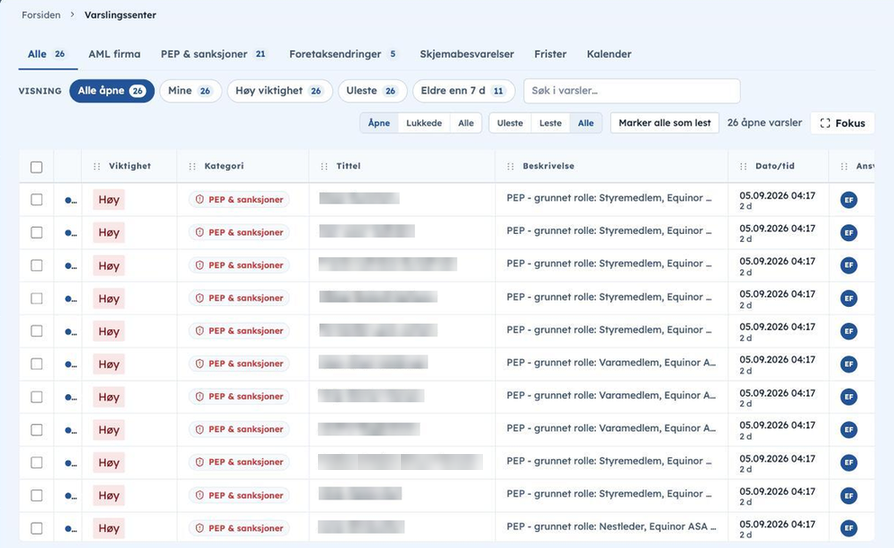894x548 pixels.
Task: Click drag handle icon beside Kategori header
Action: point(192,167)
